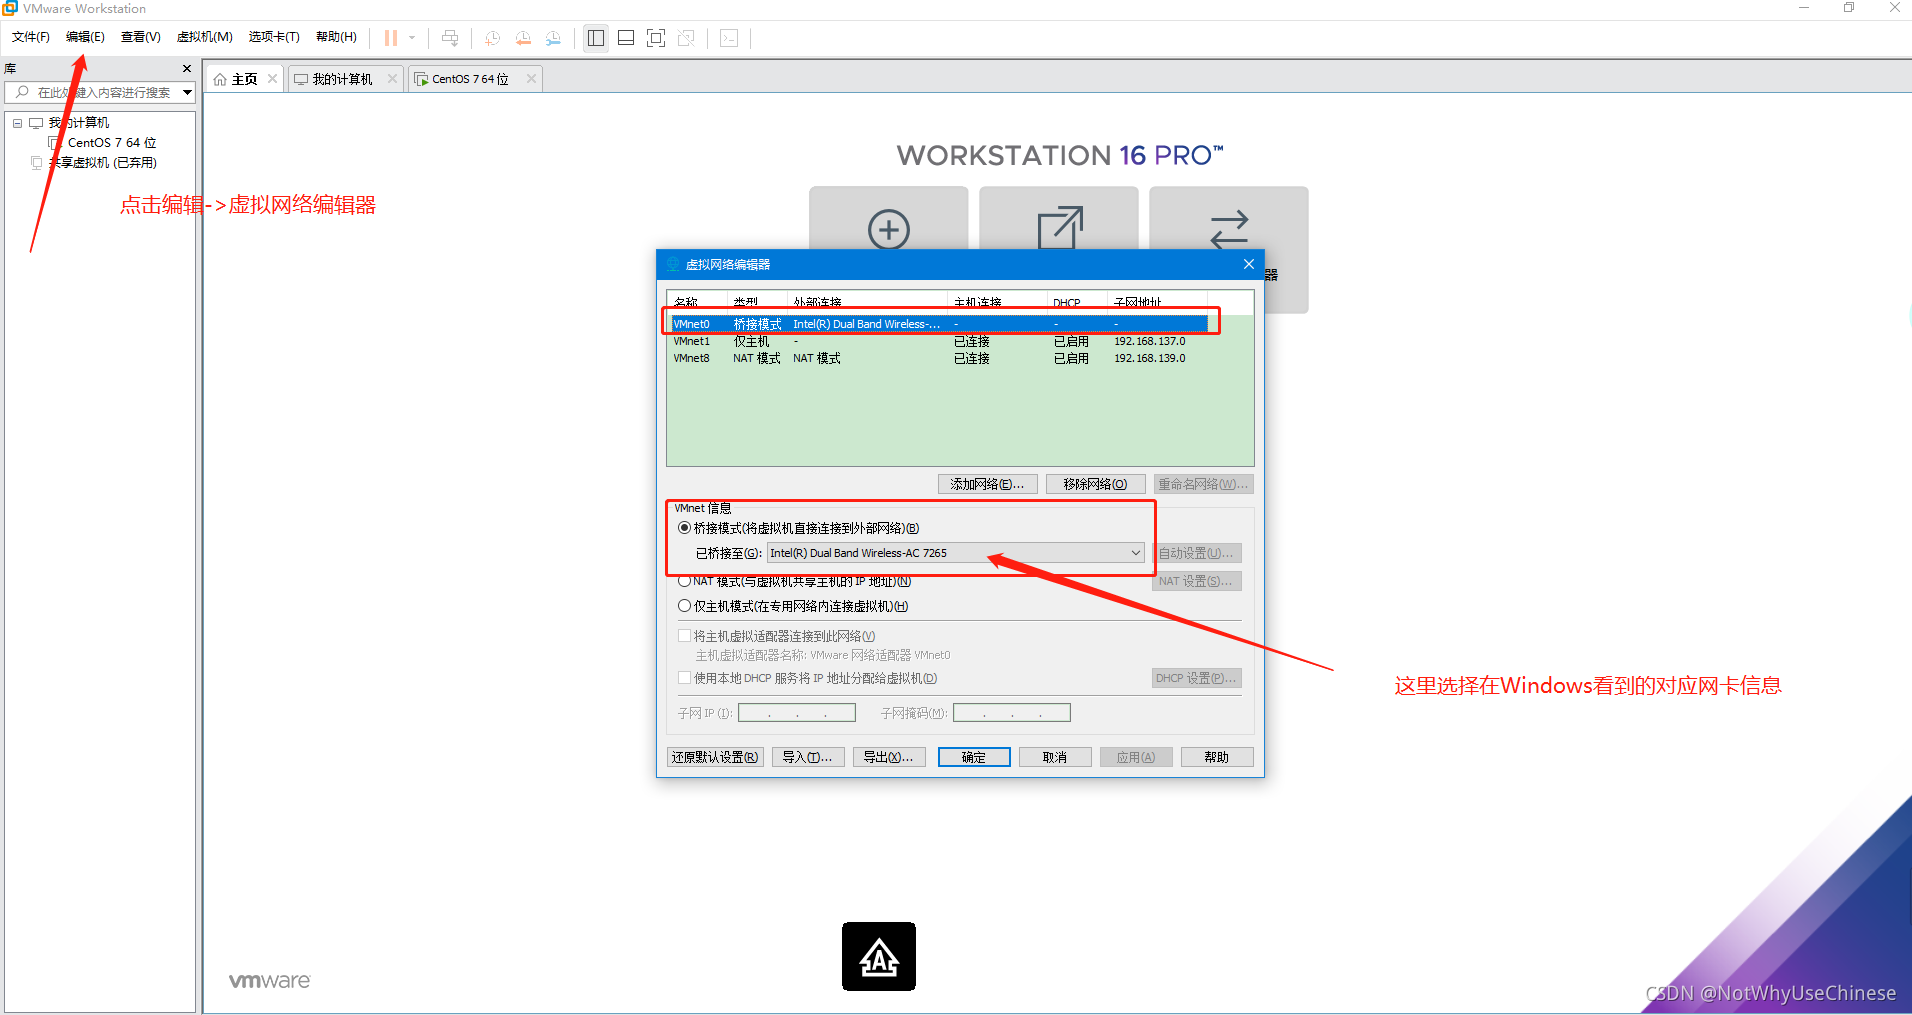
Task: Click the Unity mode toolbar icon
Action: (686, 38)
